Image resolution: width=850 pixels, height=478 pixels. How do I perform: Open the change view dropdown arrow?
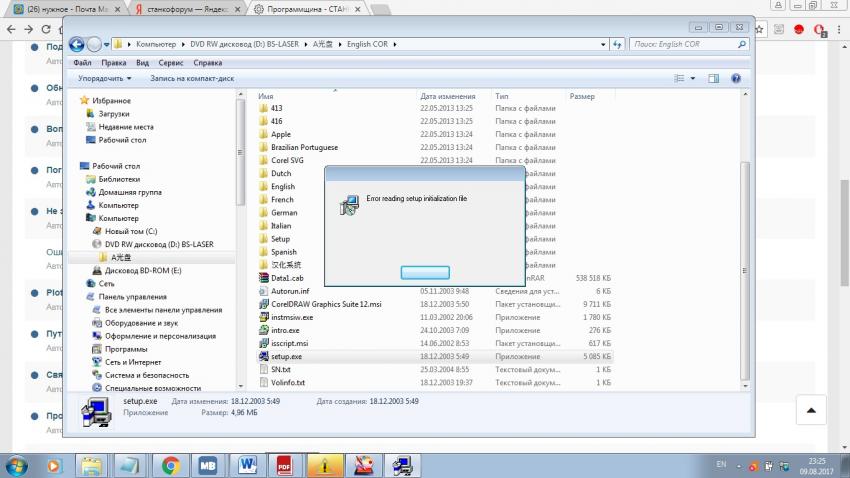pyautogui.click(x=692, y=78)
